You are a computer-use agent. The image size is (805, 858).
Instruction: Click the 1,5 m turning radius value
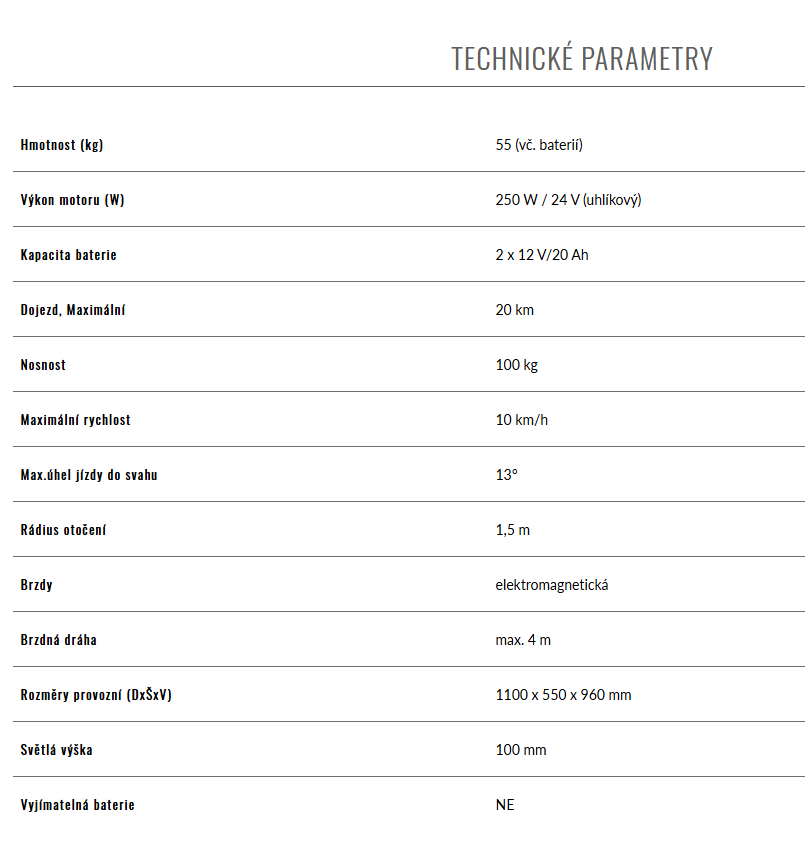click(x=513, y=530)
